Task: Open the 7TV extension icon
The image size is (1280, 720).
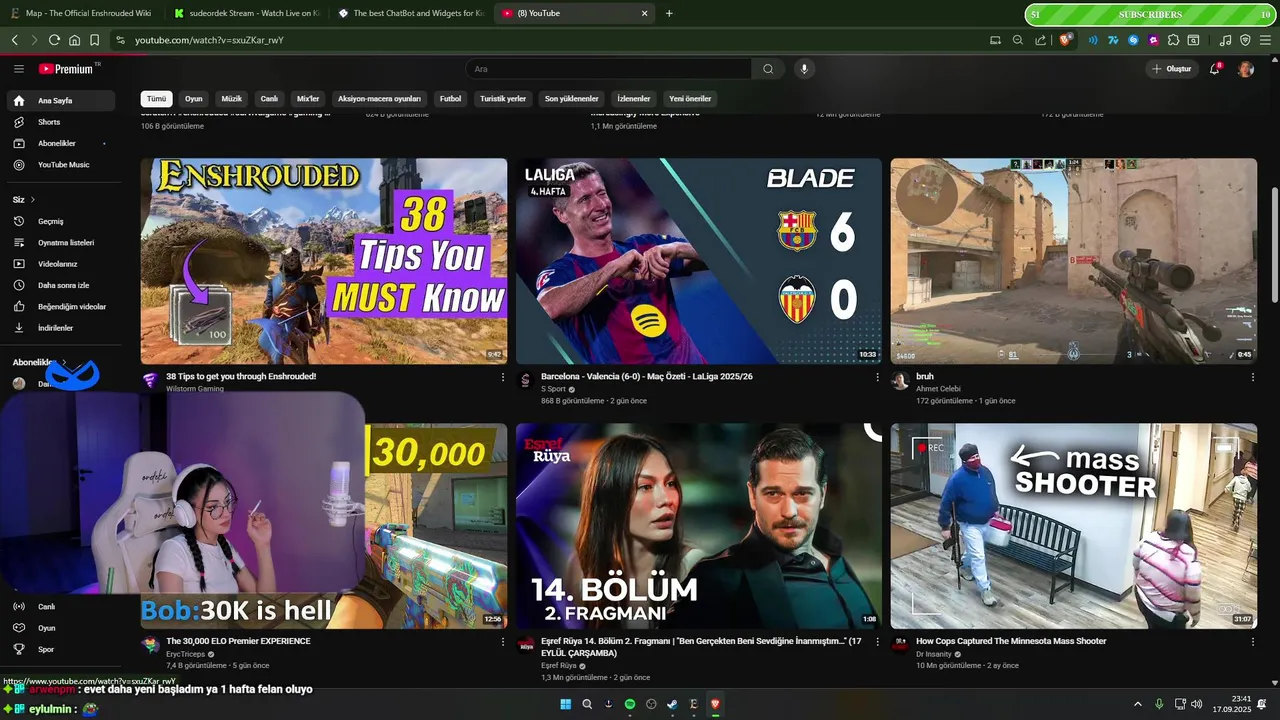Action: (1113, 40)
